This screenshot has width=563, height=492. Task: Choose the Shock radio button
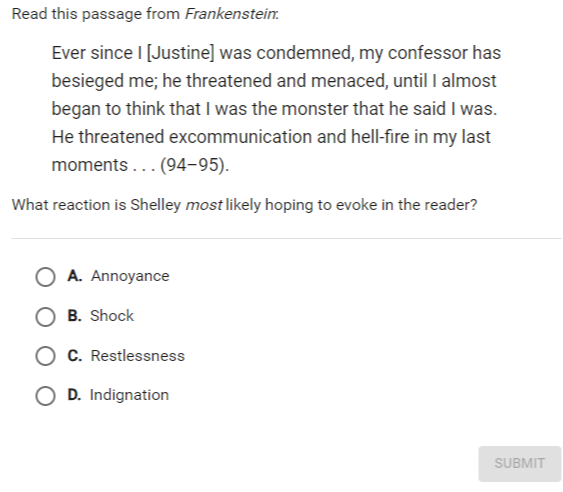(x=45, y=317)
